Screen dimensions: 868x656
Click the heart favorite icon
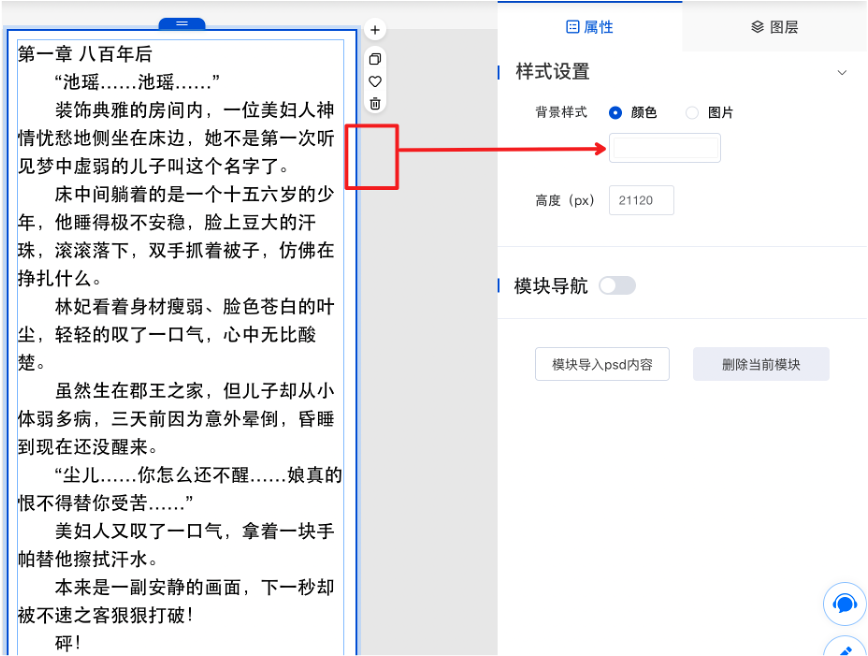[375, 81]
